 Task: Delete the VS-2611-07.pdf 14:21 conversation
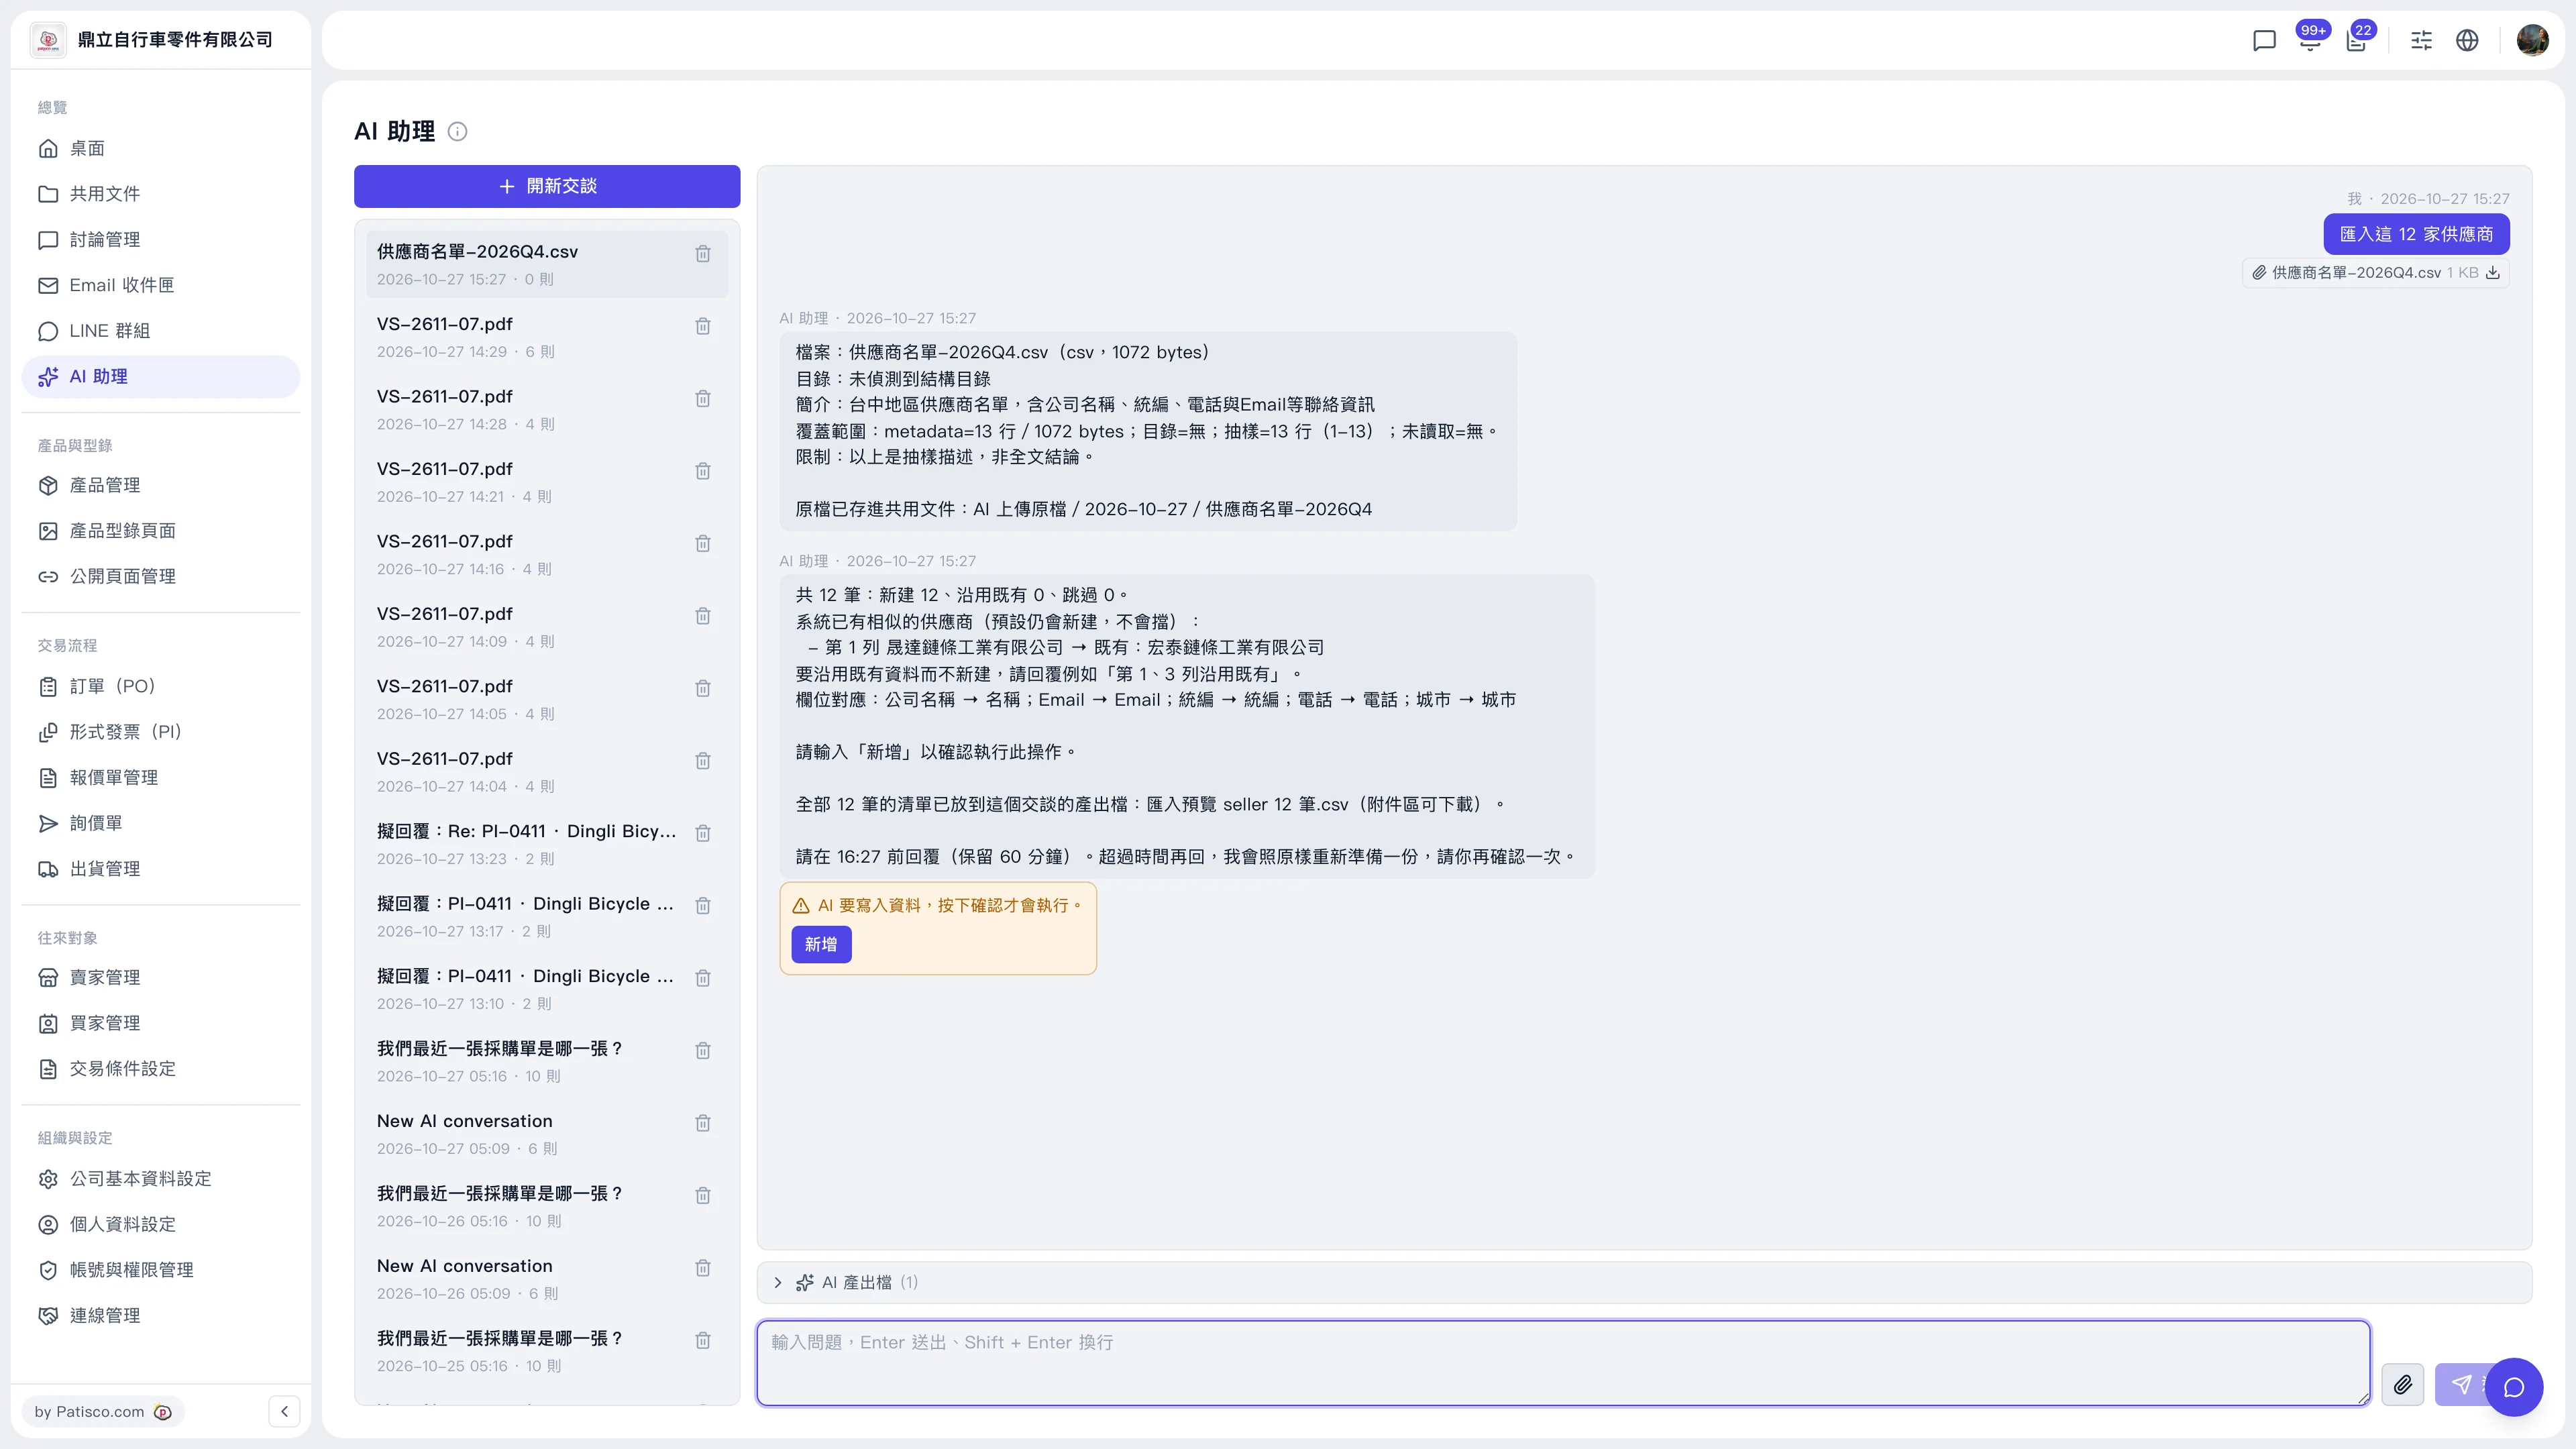703,471
